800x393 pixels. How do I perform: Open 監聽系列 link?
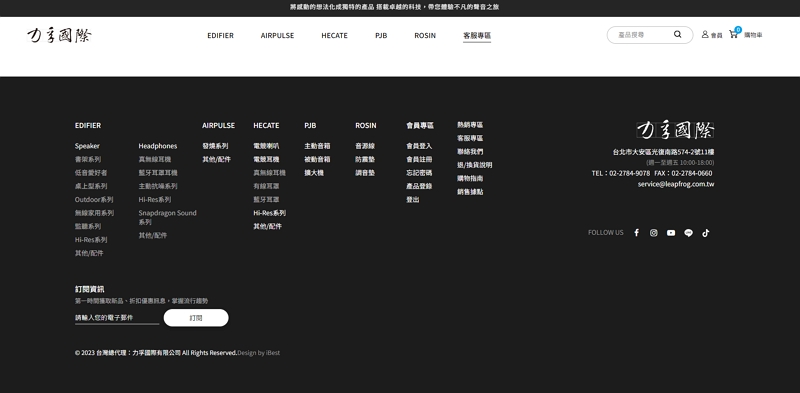[x=88, y=226]
